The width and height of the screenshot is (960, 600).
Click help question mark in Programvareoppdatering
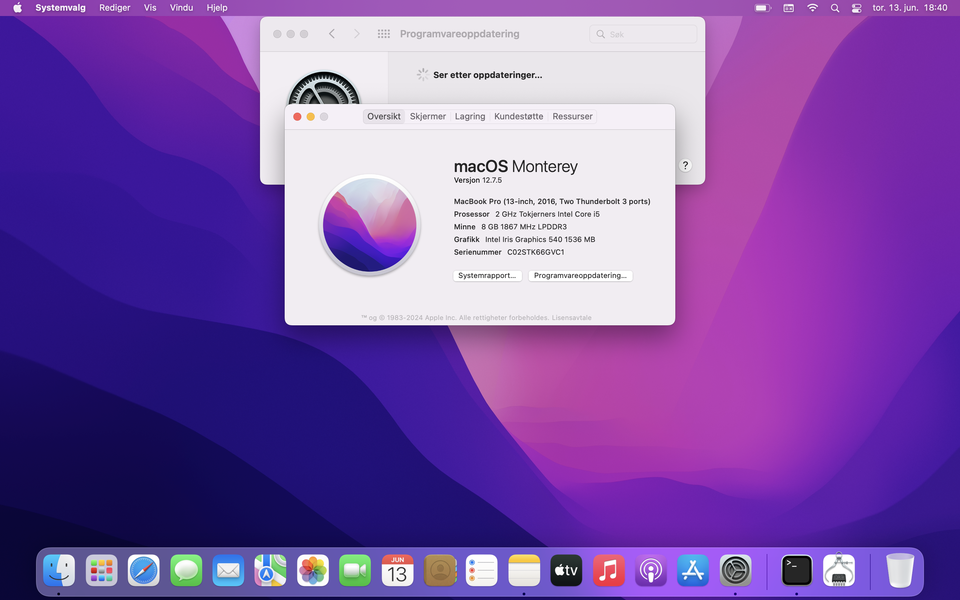point(685,165)
